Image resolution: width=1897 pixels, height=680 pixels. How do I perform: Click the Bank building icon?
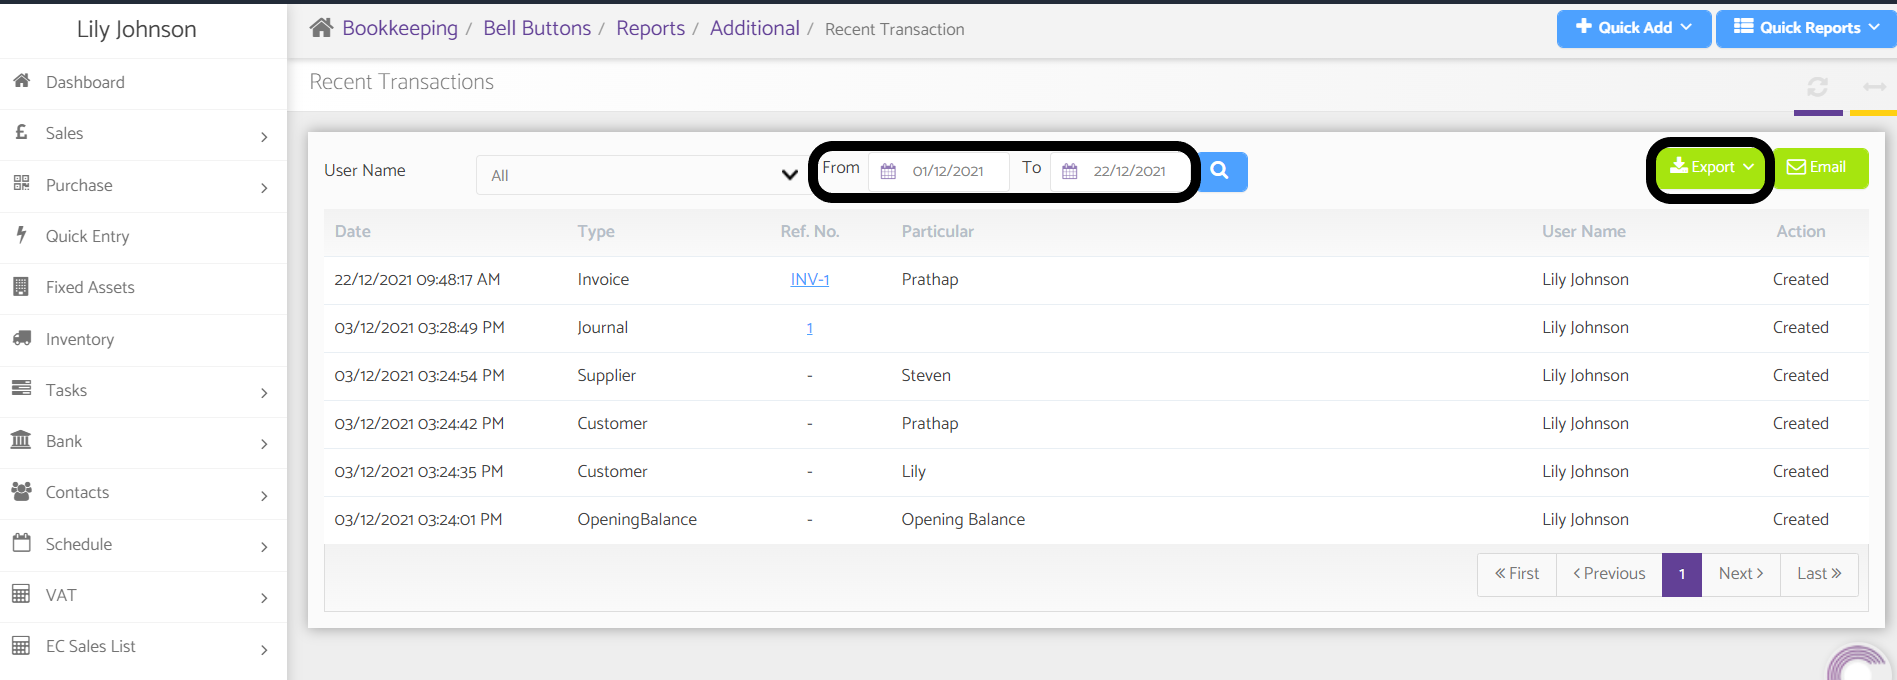(21, 439)
